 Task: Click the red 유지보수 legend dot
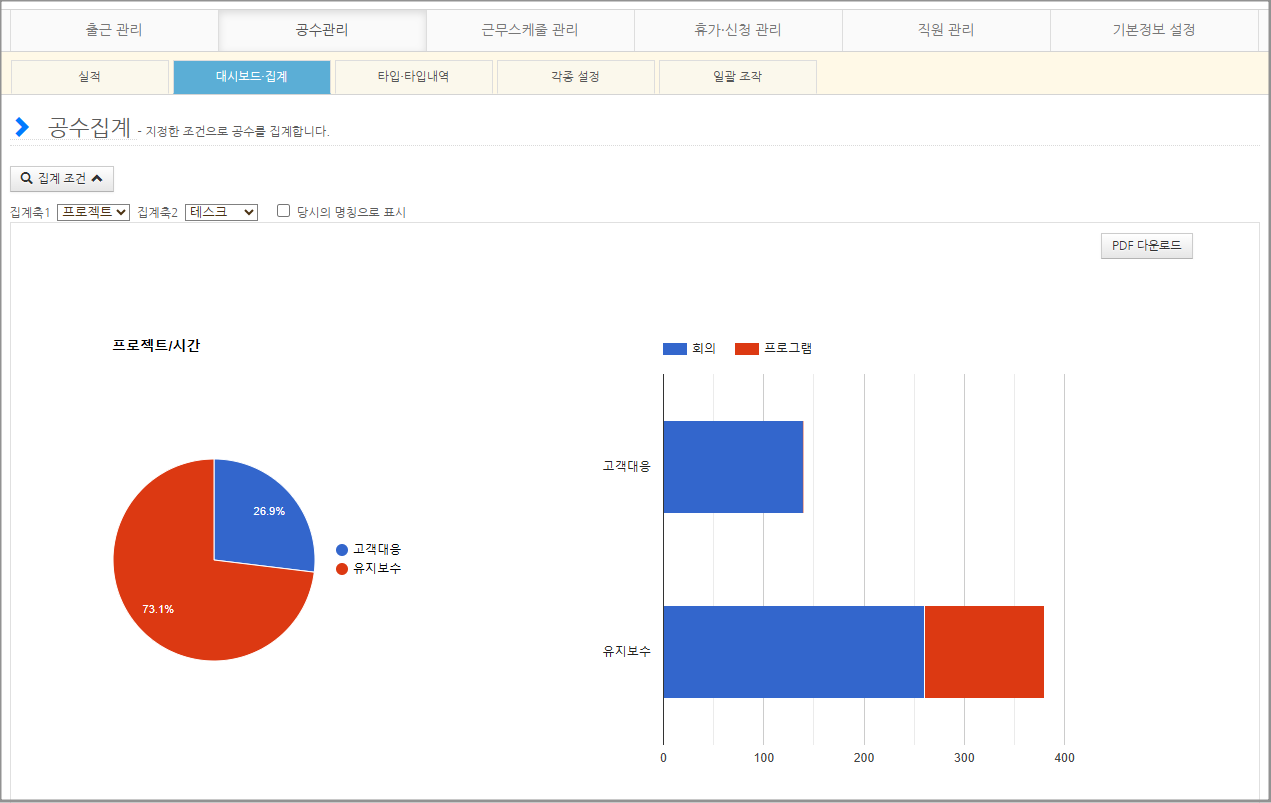pyautogui.click(x=342, y=569)
